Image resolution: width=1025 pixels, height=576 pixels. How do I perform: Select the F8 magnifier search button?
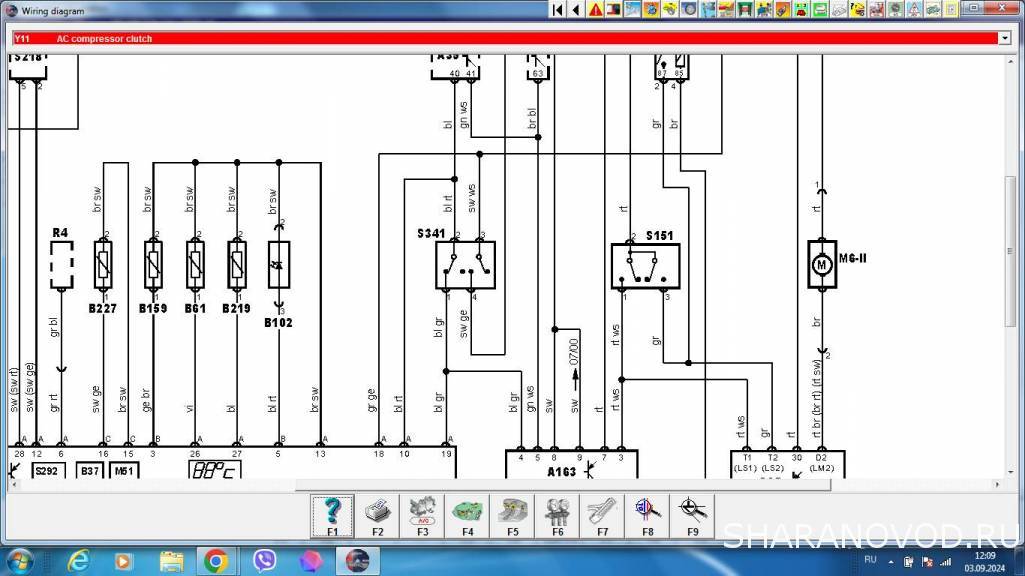coord(647,512)
